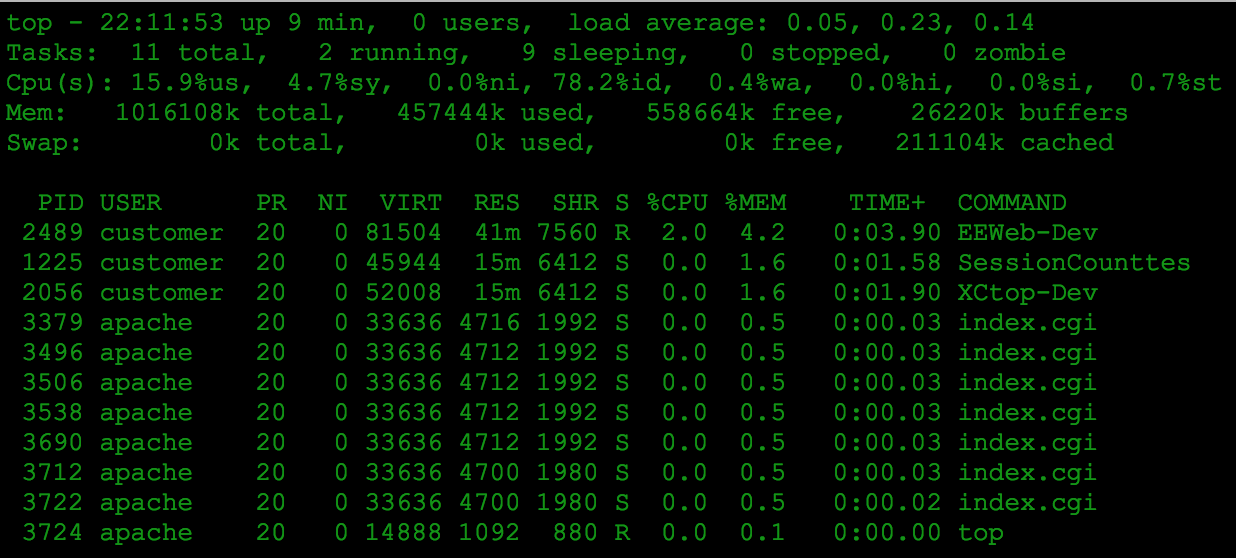Viewport: 1236px width, 558px height.
Task: Click the RES column header
Action: pos(496,202)
